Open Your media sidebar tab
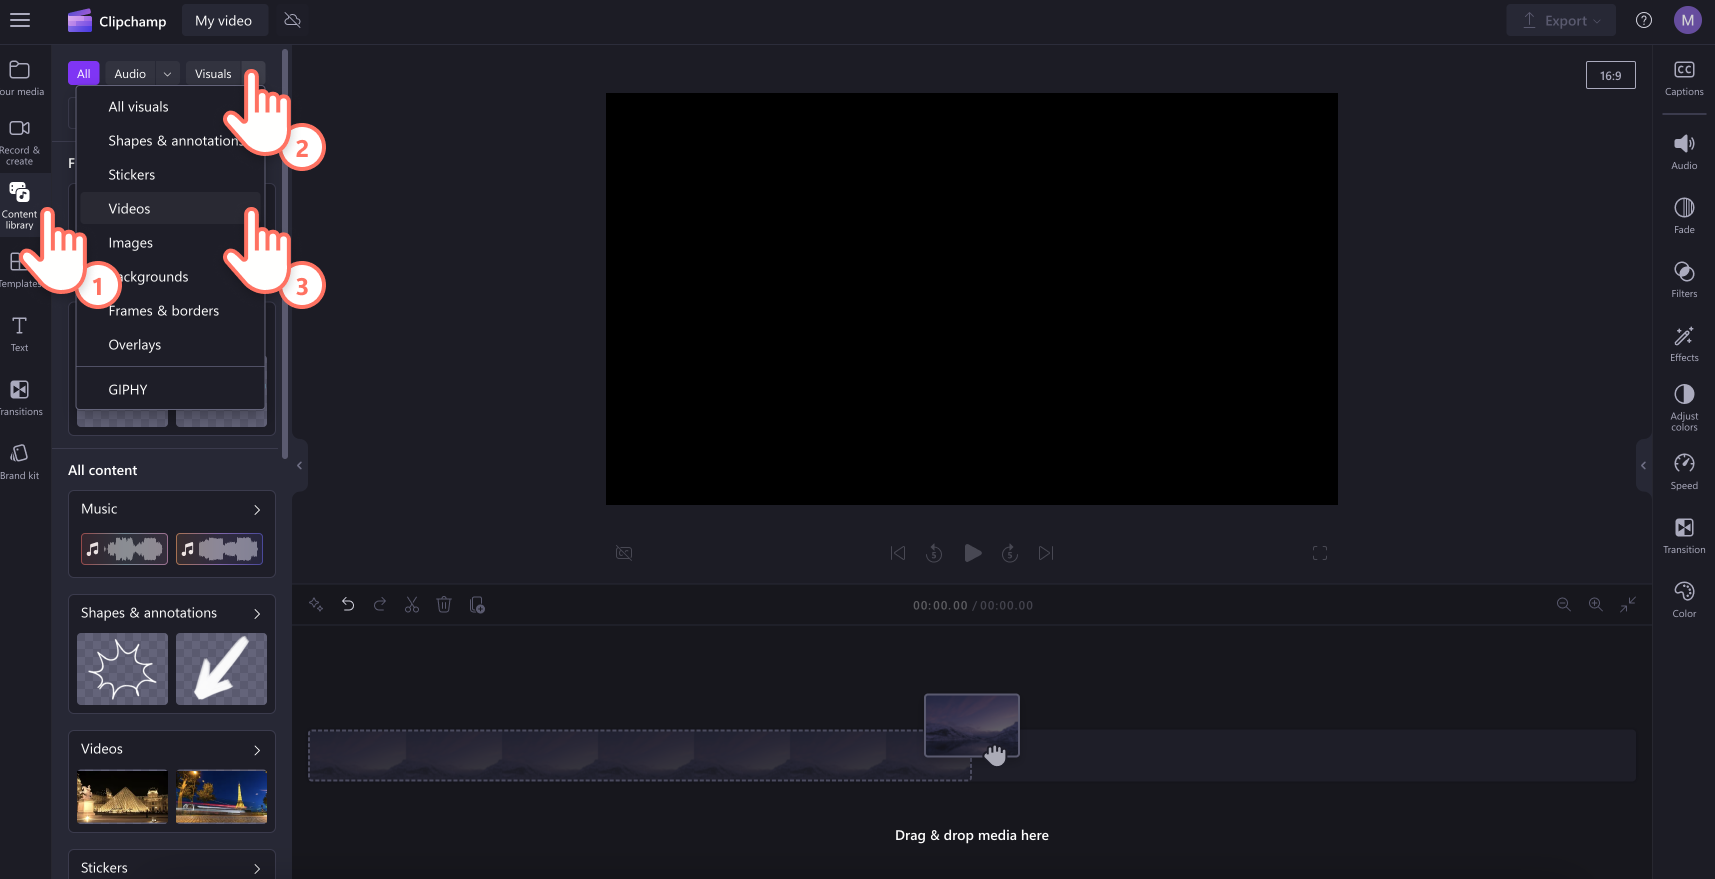This screenshot has width=1715, height=879. pyautogui.click(x=20, y=78)
